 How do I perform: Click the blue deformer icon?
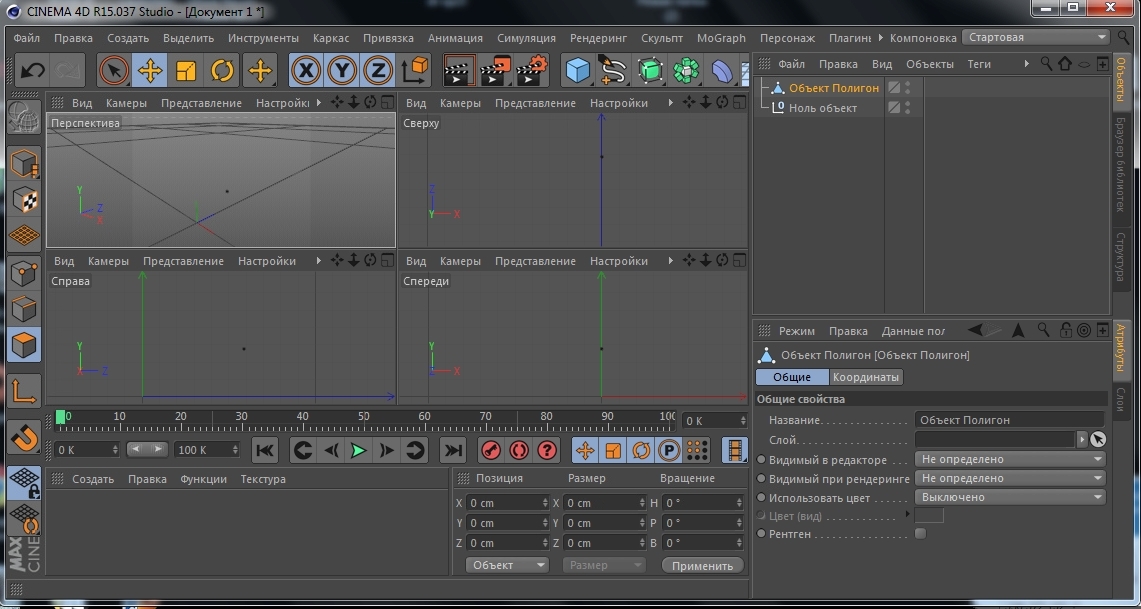point(723,71)
